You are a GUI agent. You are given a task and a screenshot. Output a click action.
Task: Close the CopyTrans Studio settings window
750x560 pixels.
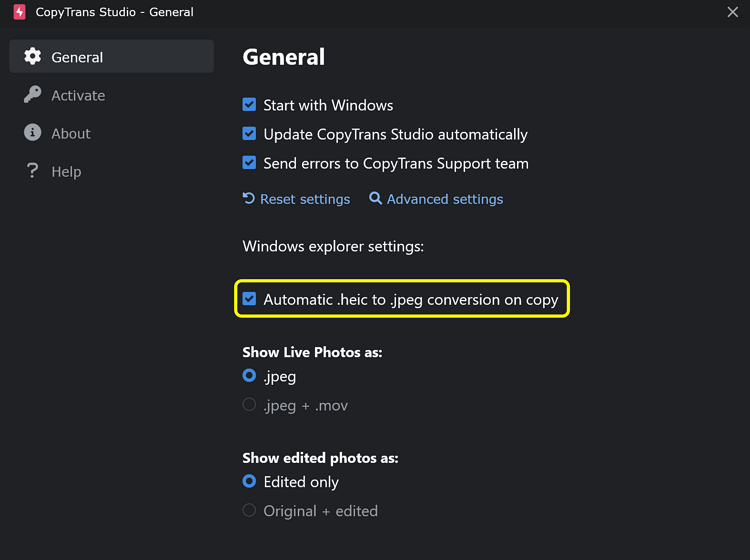pyautogui.click(x=732, y=12)
